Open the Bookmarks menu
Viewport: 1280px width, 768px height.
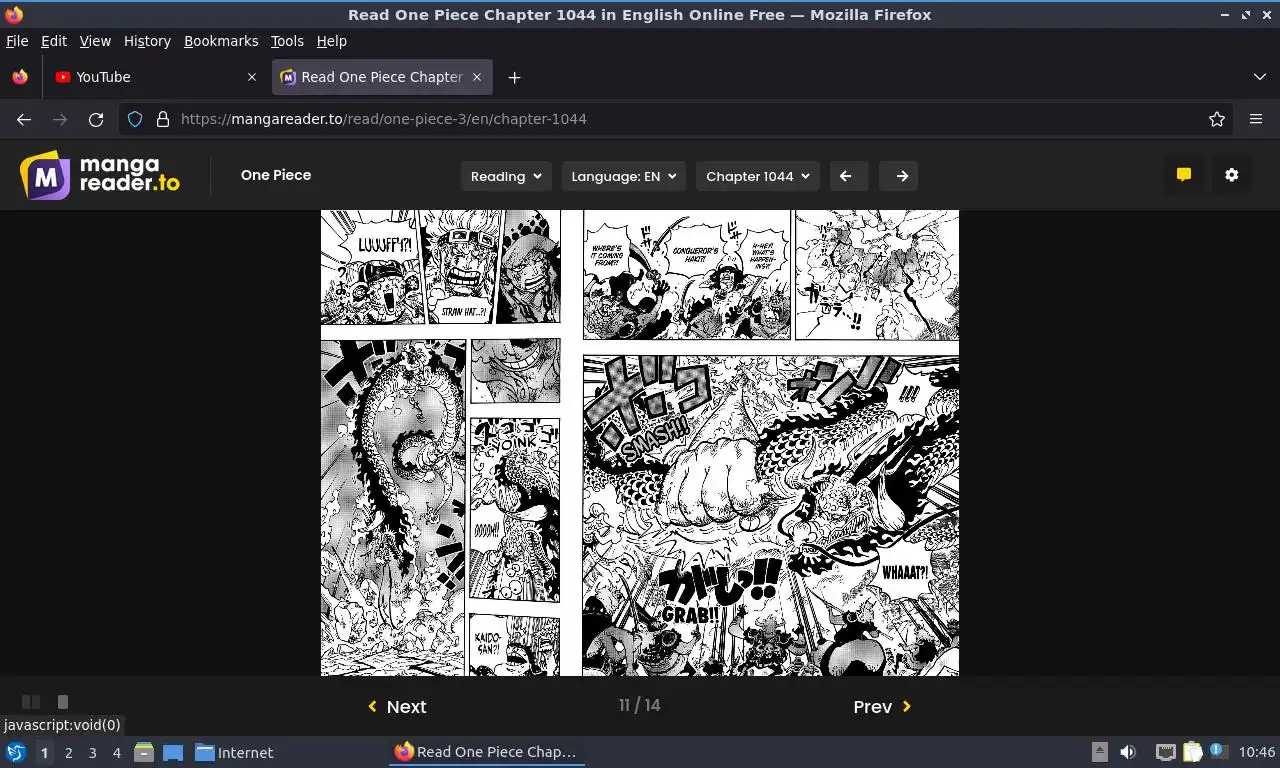pos(221,41)
